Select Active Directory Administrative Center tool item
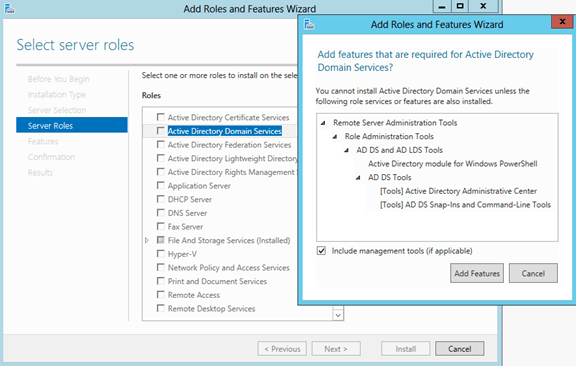The image size is (576, 366). (x=458, y=191)
